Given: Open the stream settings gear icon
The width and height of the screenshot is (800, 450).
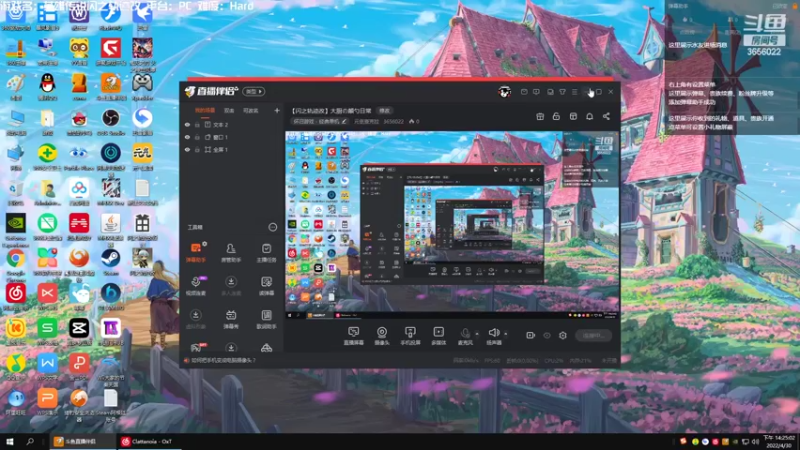Looking at the screenshot, I should pos(563,335).
